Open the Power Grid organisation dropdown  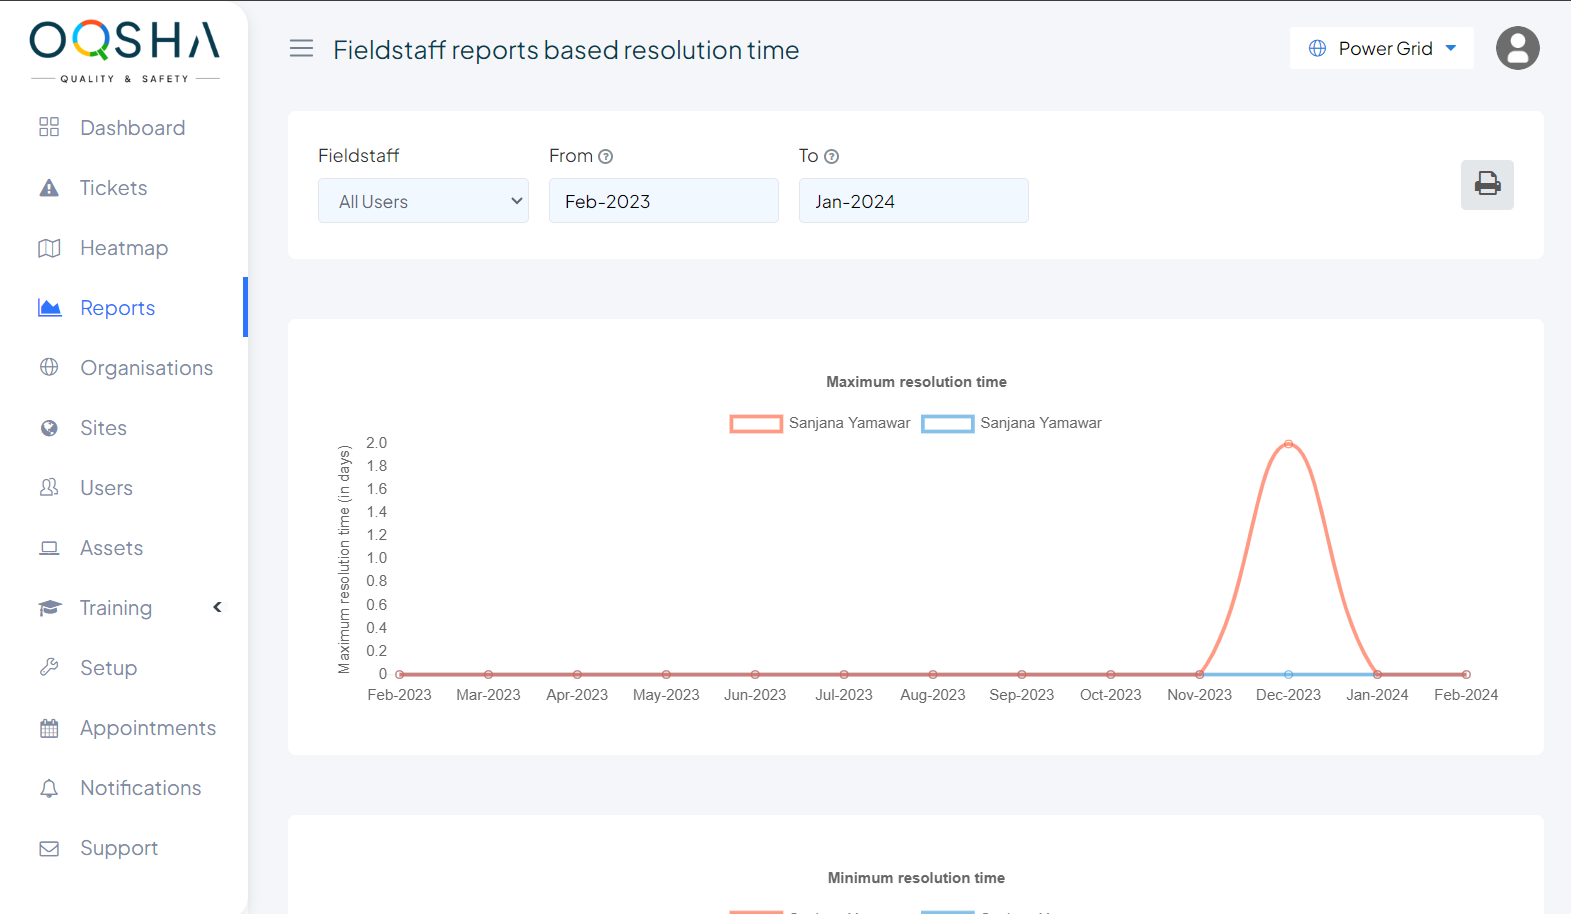(1382, 49)
